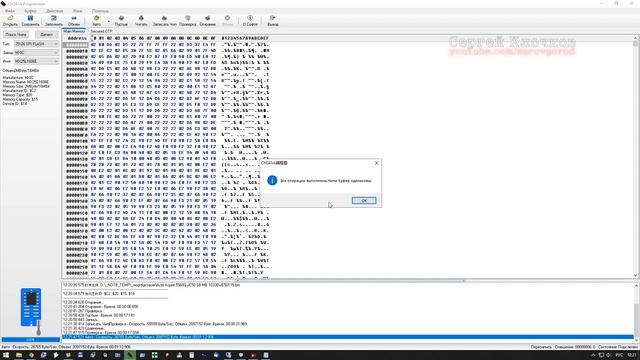Open the dropdown arrow next to Авто

click(109, 21)
